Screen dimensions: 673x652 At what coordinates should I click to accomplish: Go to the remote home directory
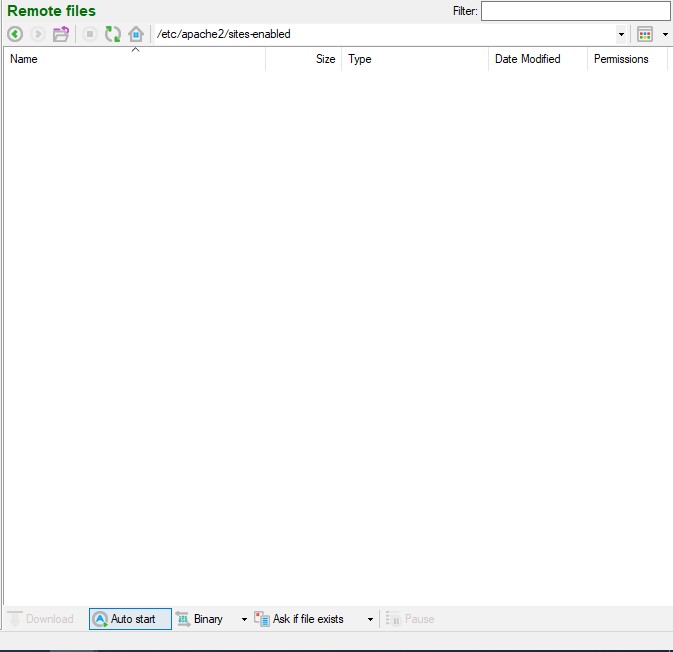point(136,34)
